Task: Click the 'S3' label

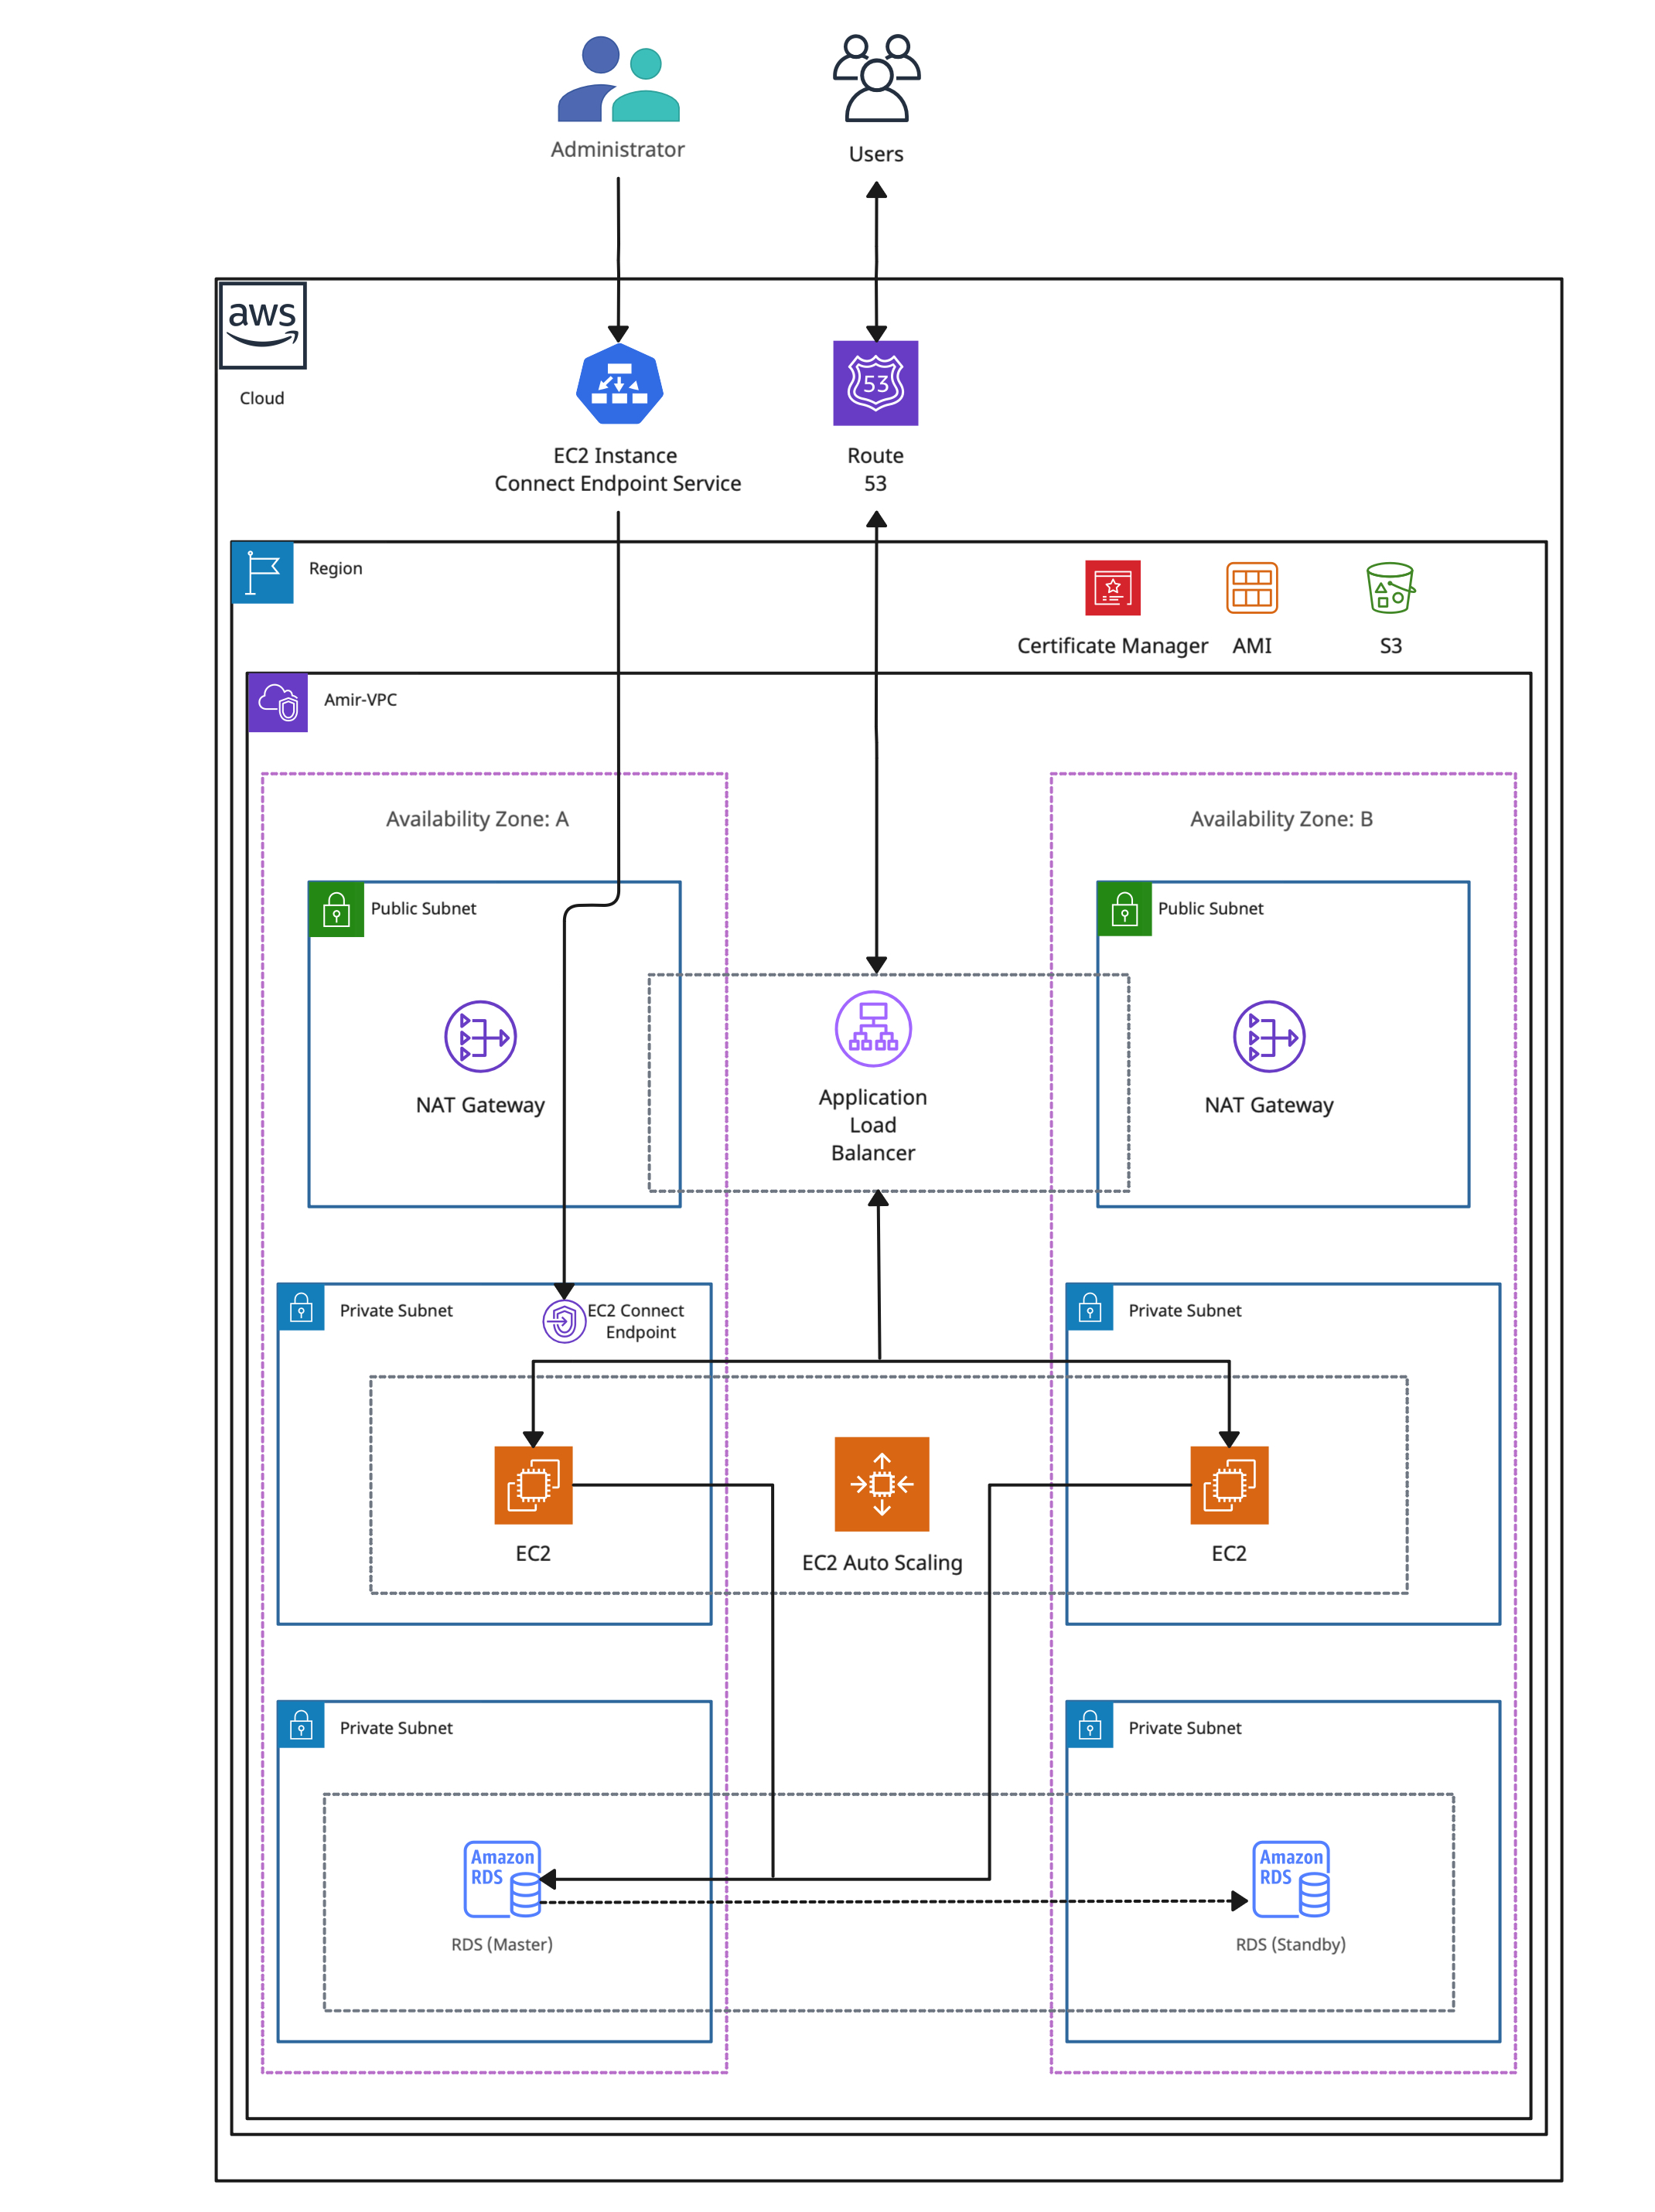Action: tap(1390, 646)
